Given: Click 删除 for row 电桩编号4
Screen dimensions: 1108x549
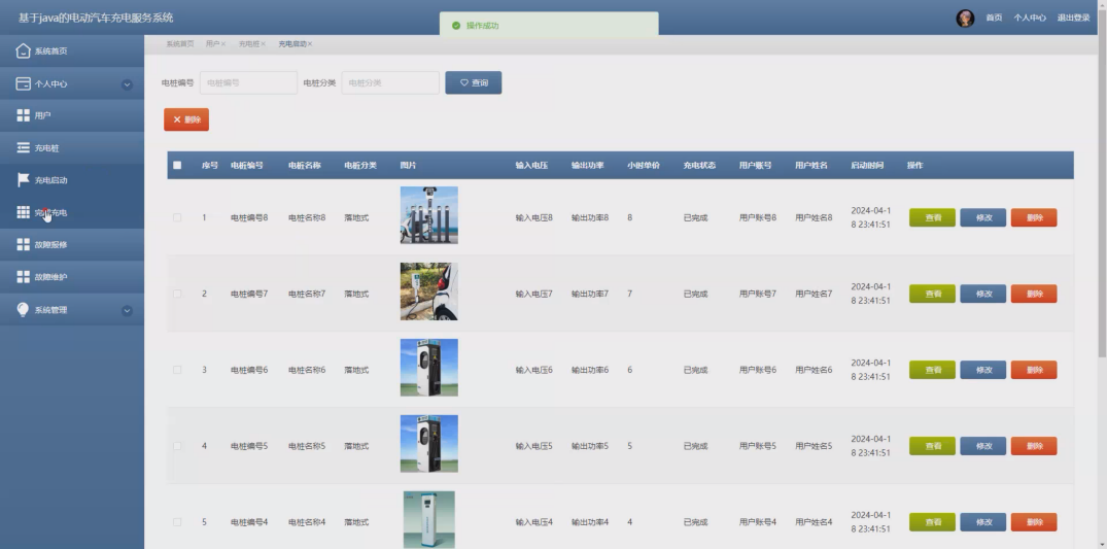Looking at the screenshot, I should point(1034,522).
